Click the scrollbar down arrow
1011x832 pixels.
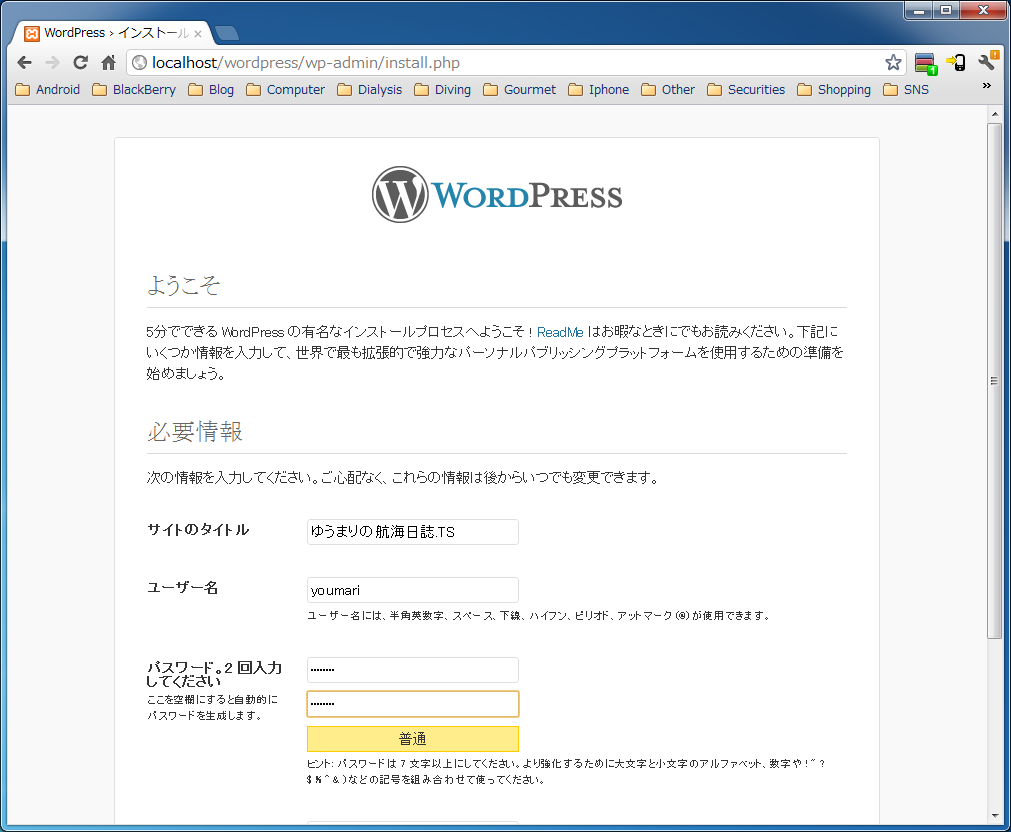[994, 816]
